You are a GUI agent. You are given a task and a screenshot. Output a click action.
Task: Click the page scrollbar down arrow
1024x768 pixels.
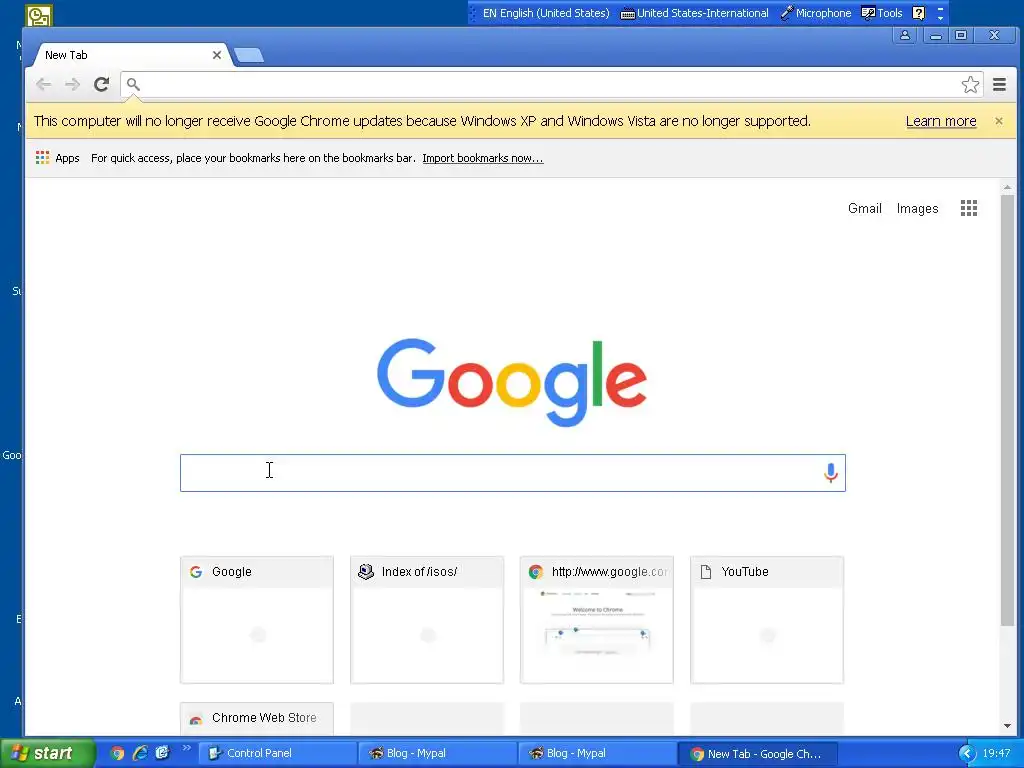(x=1007, y=726)
